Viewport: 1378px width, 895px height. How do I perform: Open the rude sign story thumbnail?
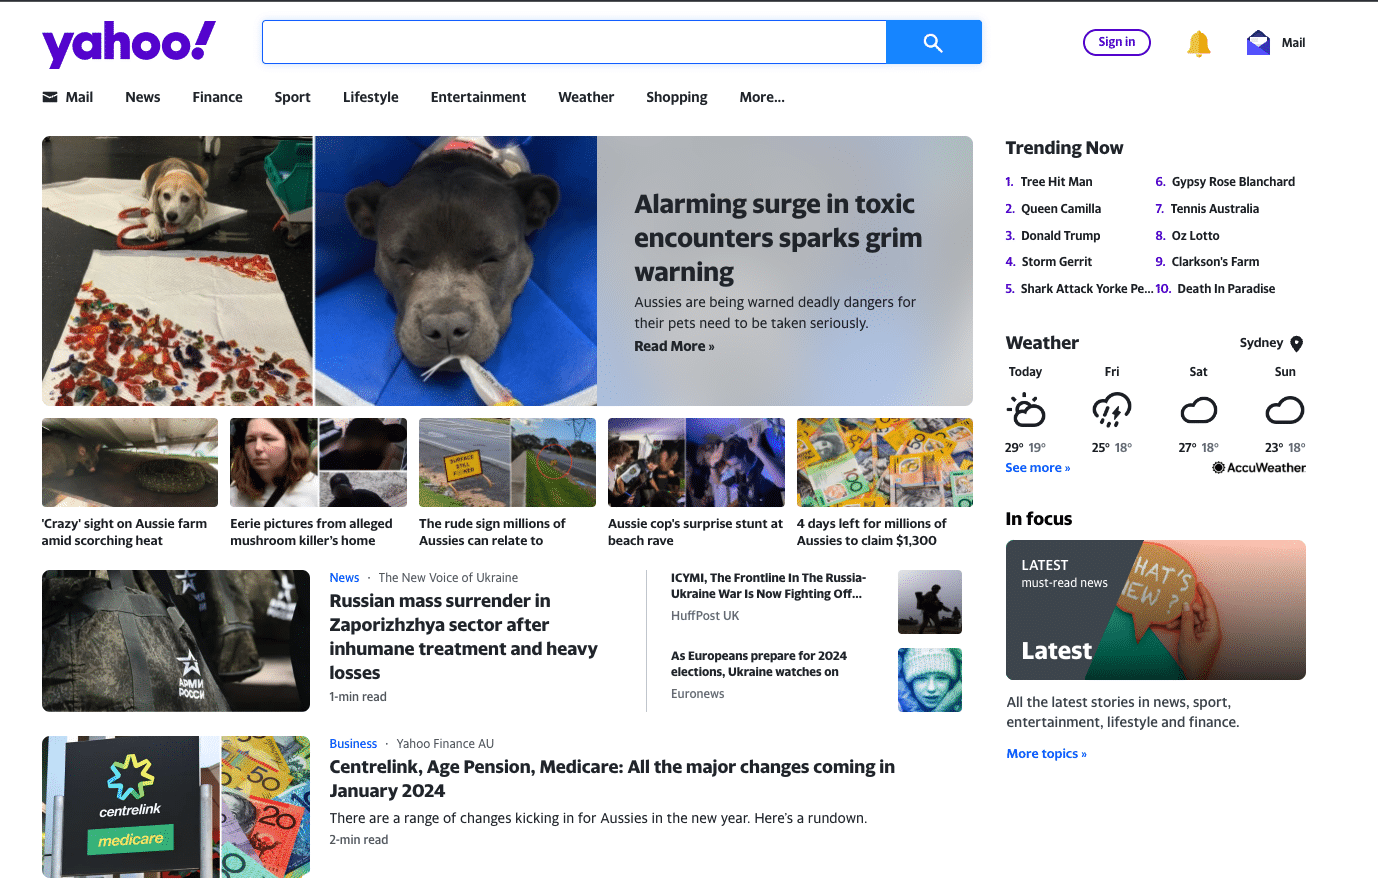click(x=507, y=462)
